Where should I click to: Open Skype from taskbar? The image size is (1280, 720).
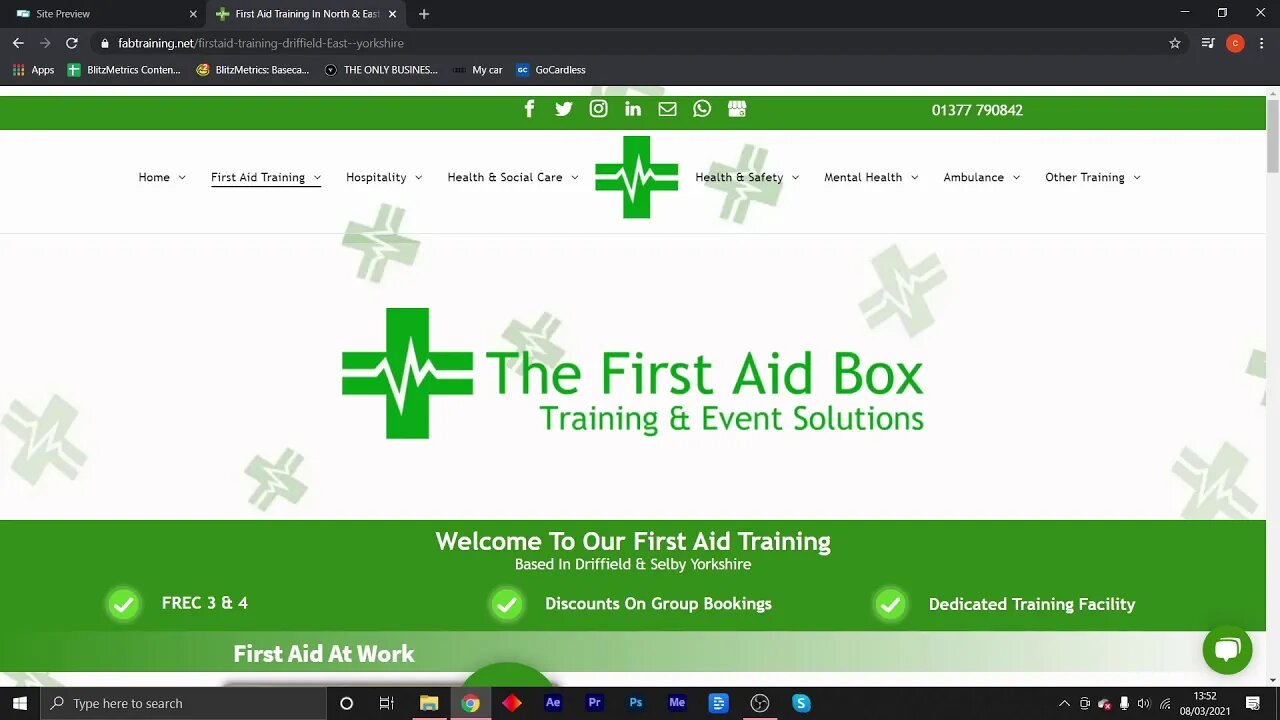point(801,703)
